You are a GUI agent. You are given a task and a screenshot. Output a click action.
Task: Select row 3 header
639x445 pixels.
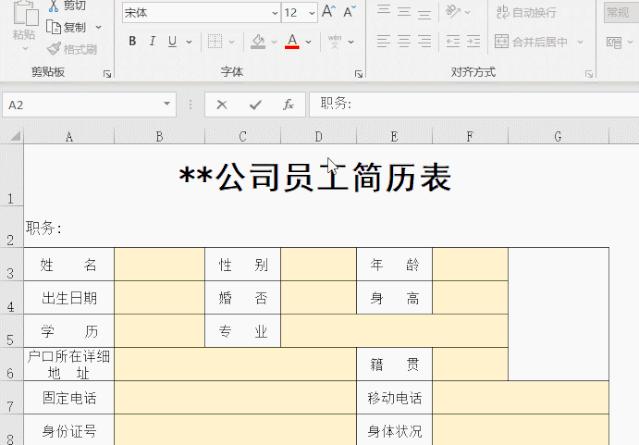tap(11, 264)
